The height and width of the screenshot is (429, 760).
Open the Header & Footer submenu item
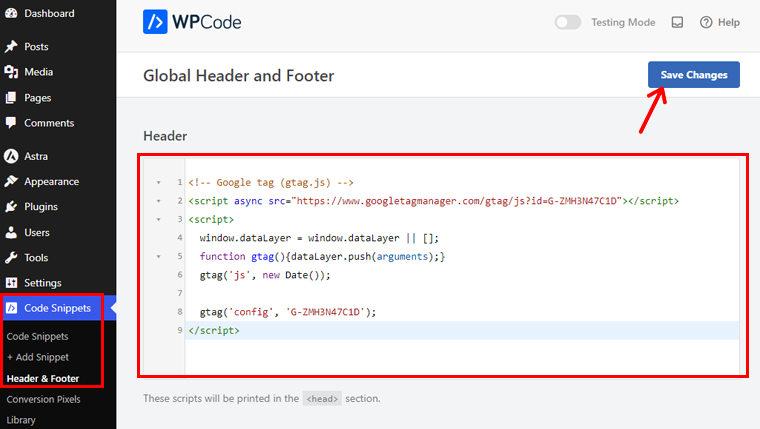(x=43, y=379)
